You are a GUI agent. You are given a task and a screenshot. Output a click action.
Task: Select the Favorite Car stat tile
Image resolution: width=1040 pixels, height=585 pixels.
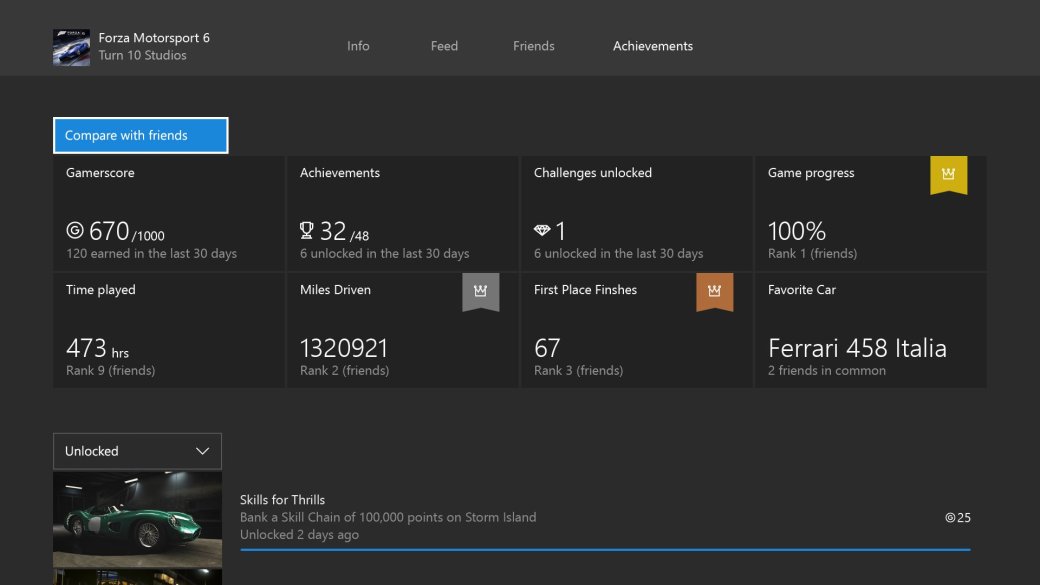point(870,330)
